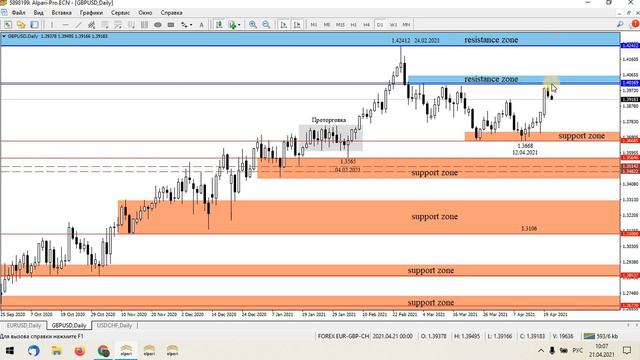
Task: Open the Windows notification center
Action: click(x=627, y=351)
